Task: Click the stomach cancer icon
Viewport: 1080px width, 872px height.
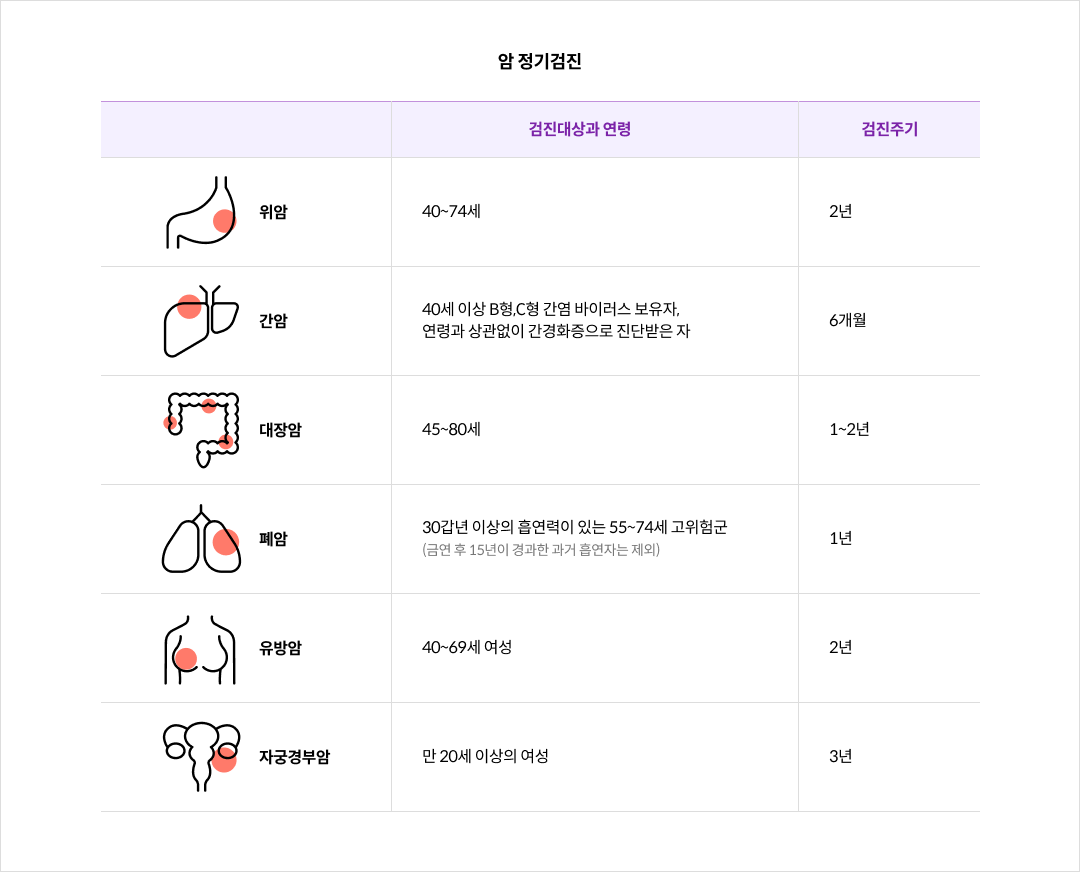Action: click(201, 212)
